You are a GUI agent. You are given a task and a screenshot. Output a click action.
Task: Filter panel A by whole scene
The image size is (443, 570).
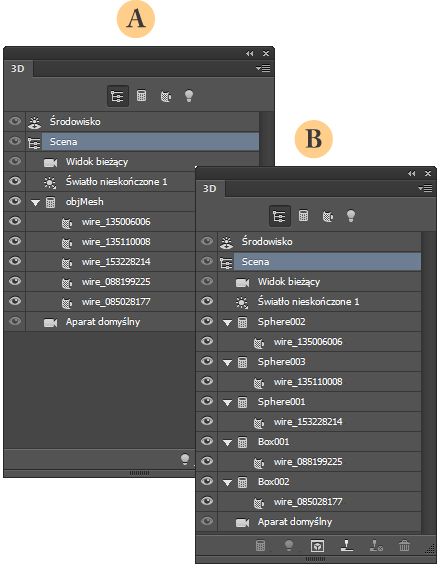117,96
